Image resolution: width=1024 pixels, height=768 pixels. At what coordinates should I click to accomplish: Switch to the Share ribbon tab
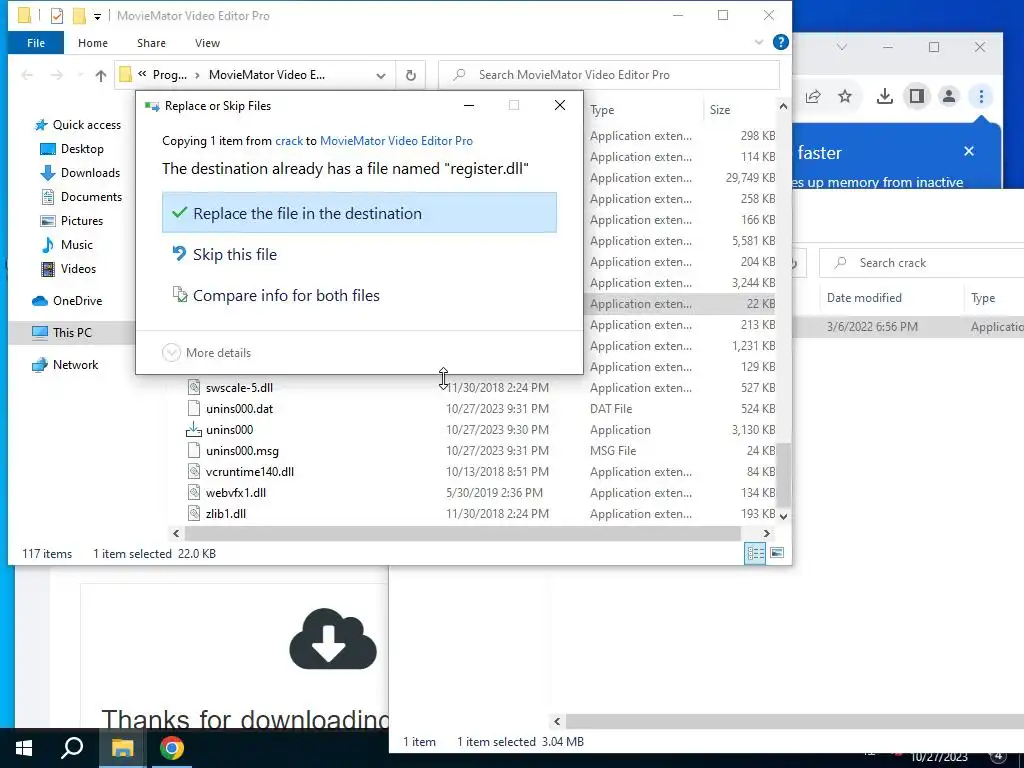click(151, 43)
